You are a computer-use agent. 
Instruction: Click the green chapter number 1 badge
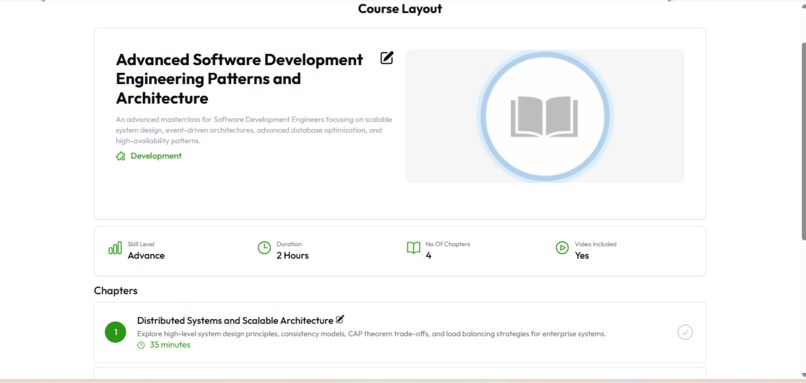(x=116, y=332)
